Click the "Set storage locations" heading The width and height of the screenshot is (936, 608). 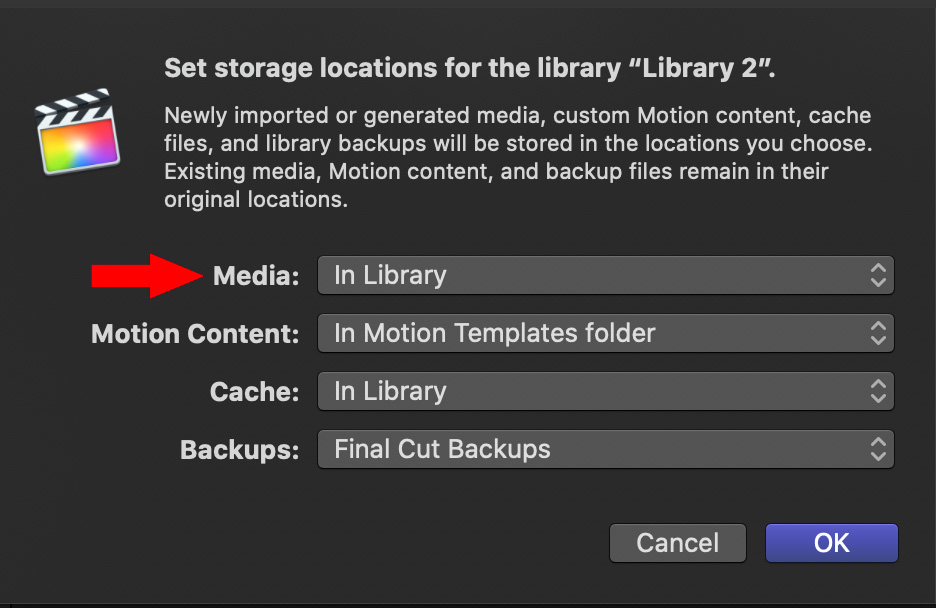click(469, 68)
